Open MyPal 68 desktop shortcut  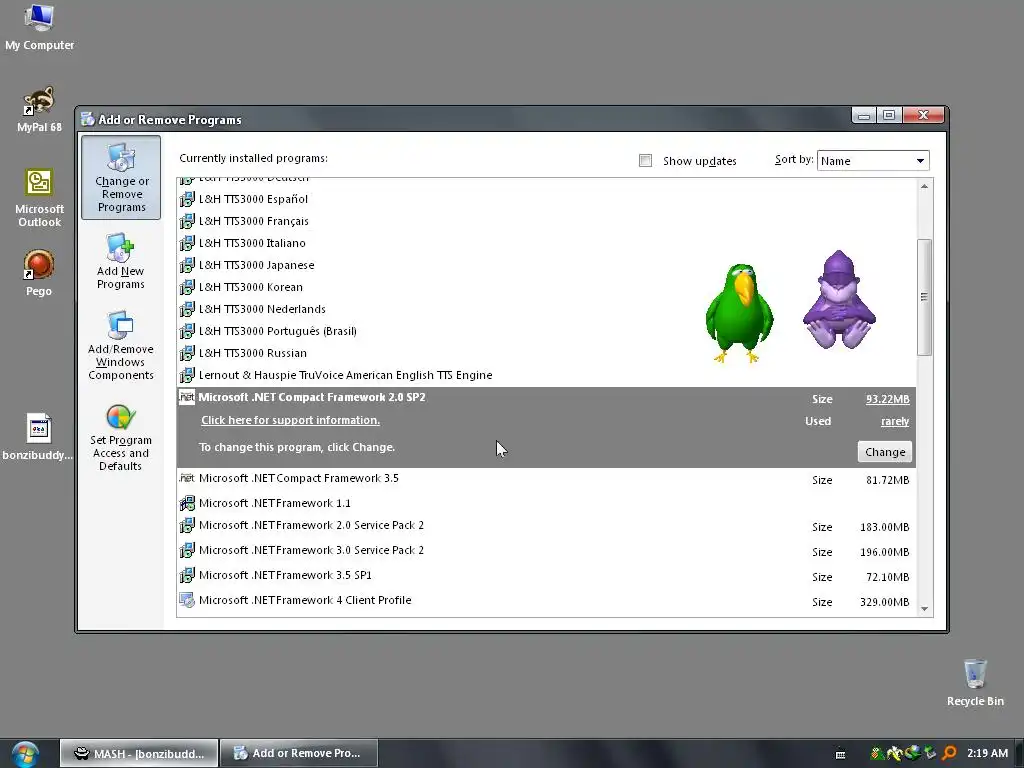coord(39,110)
